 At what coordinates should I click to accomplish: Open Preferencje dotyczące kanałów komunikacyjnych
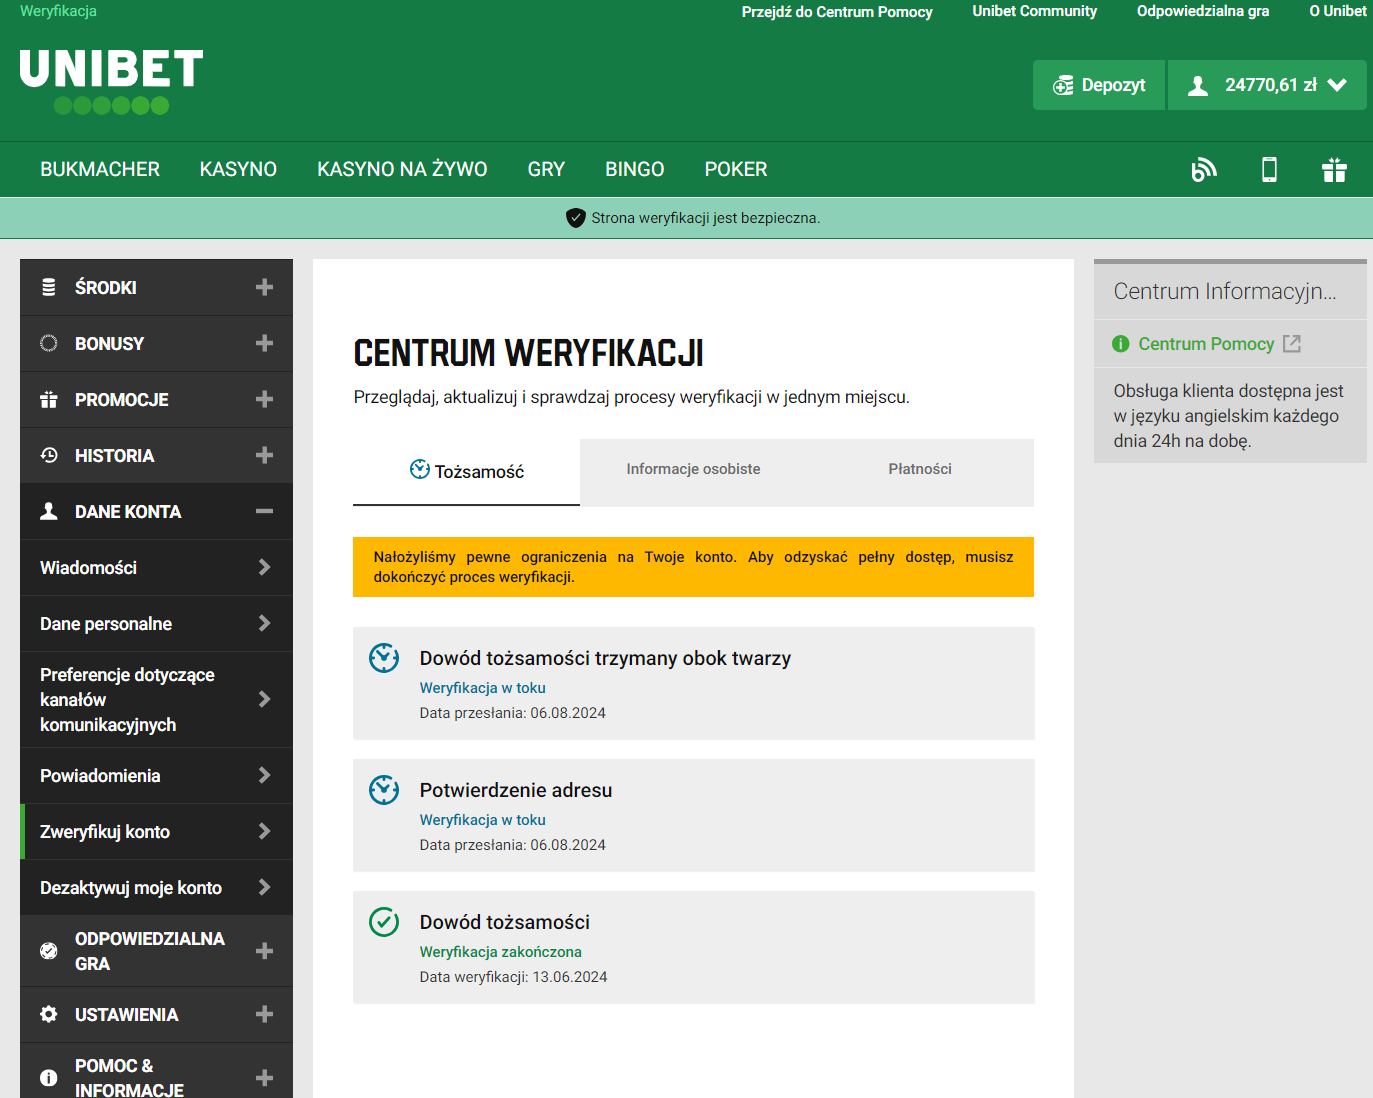coord(156,700)
